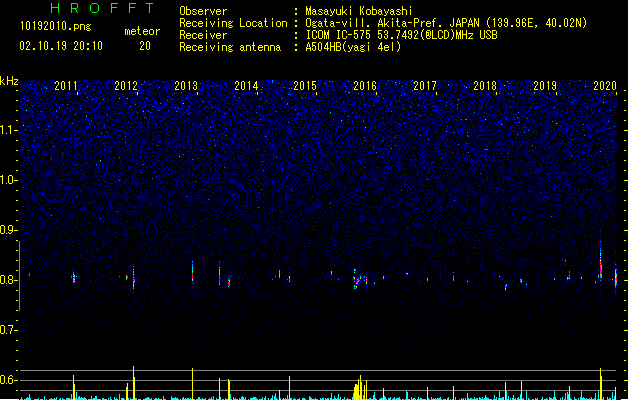629x400 pixels.
Task: Click the 2017 time marker
Action: (x=425, y=86)
